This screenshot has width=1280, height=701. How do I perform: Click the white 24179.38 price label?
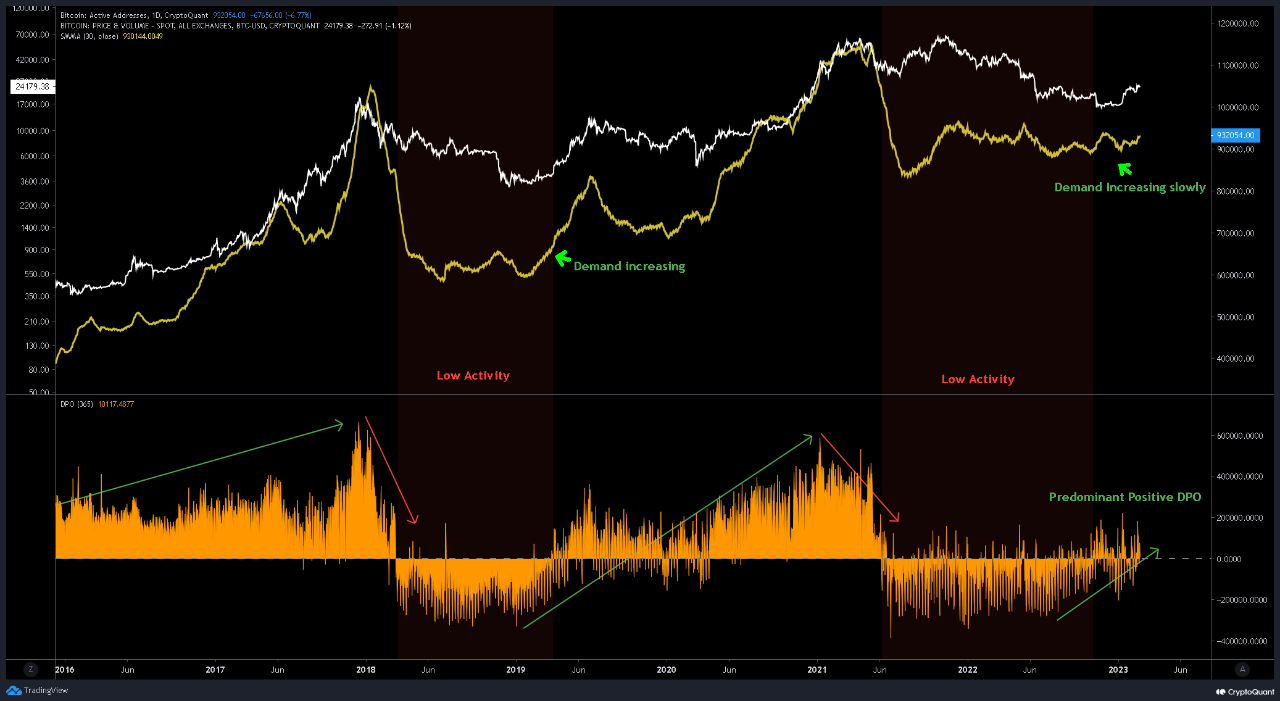pos(33,87)
